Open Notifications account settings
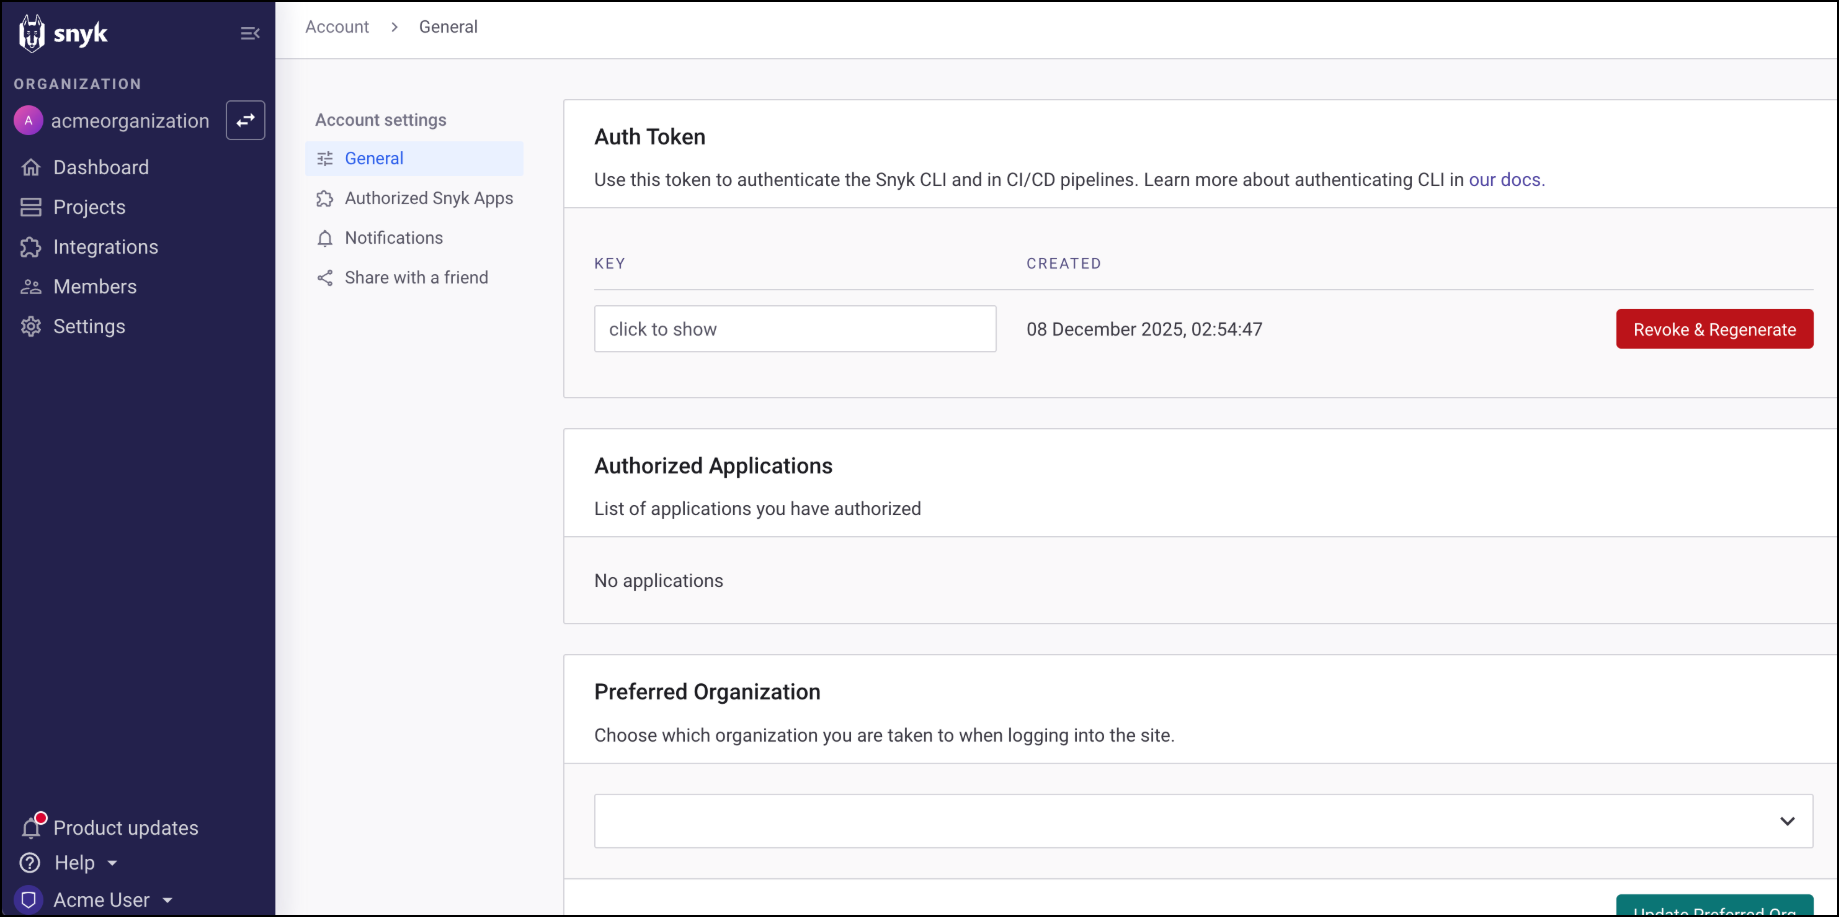This screenshot has width=1839, height=917. pos(393,238)
